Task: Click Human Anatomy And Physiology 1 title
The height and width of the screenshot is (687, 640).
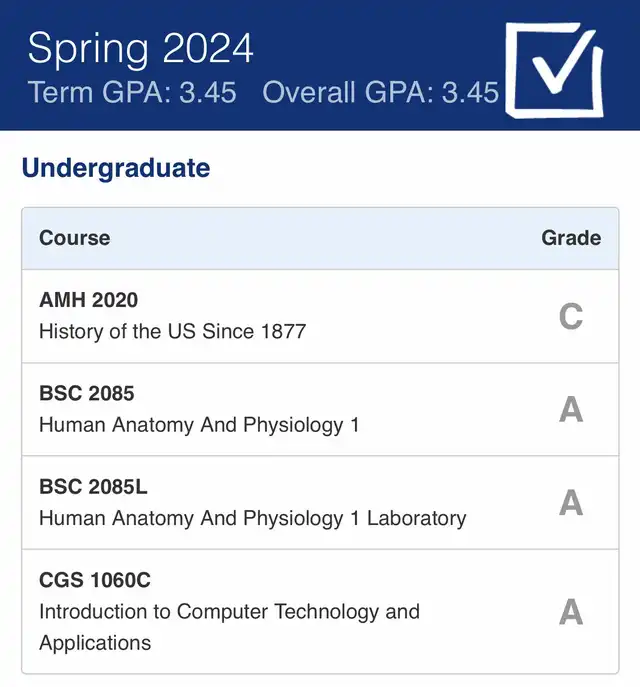Action: tap(199, 425)
